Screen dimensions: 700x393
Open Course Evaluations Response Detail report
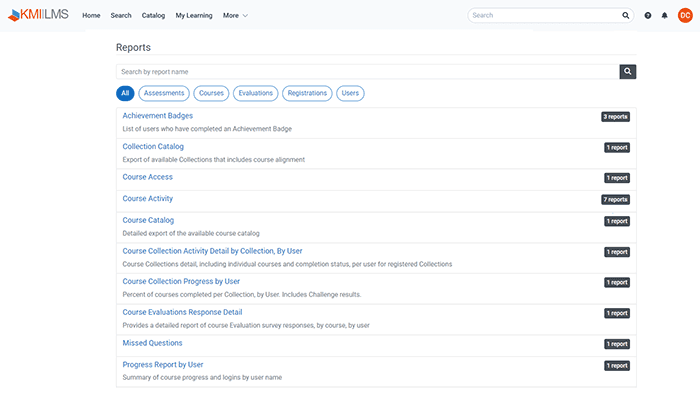click(x=182, y=312)
